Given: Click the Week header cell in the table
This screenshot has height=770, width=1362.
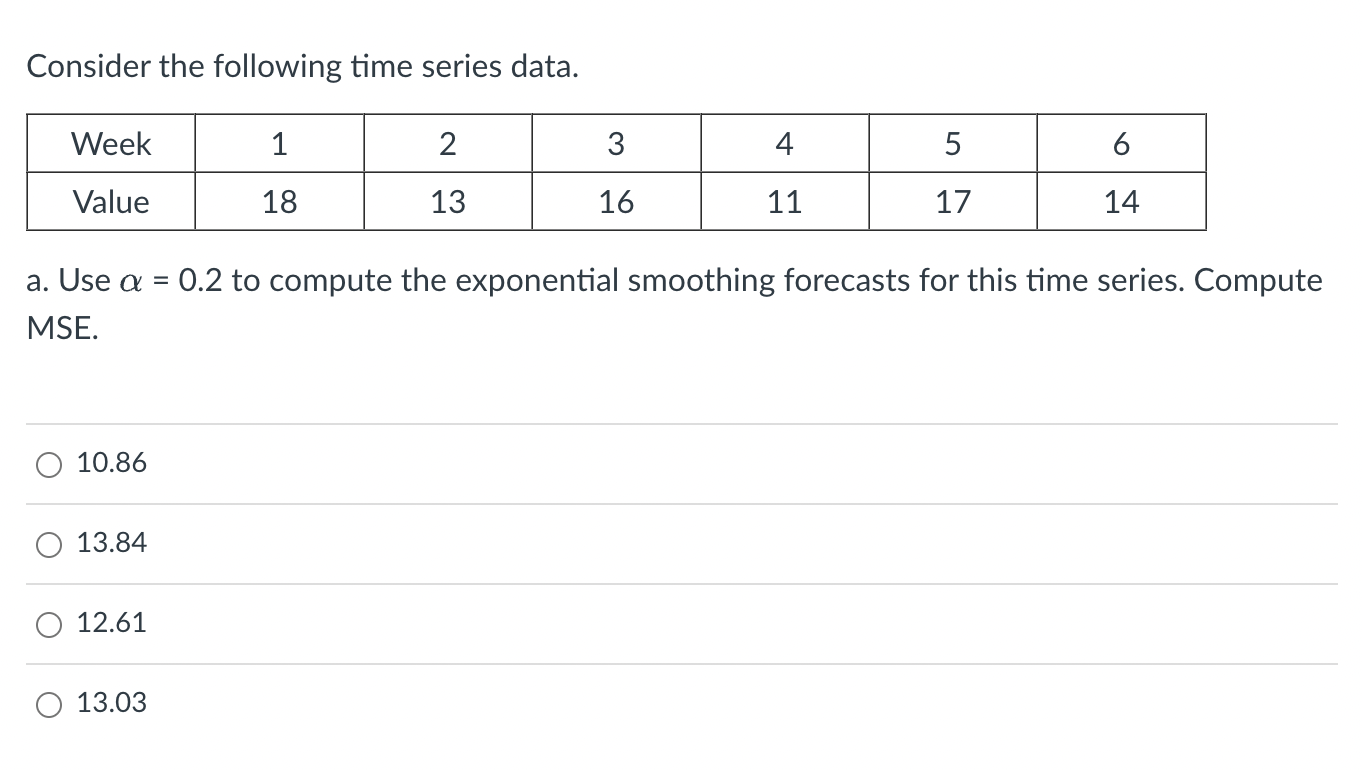Looking at the screenshot, I should click(110, 143).
